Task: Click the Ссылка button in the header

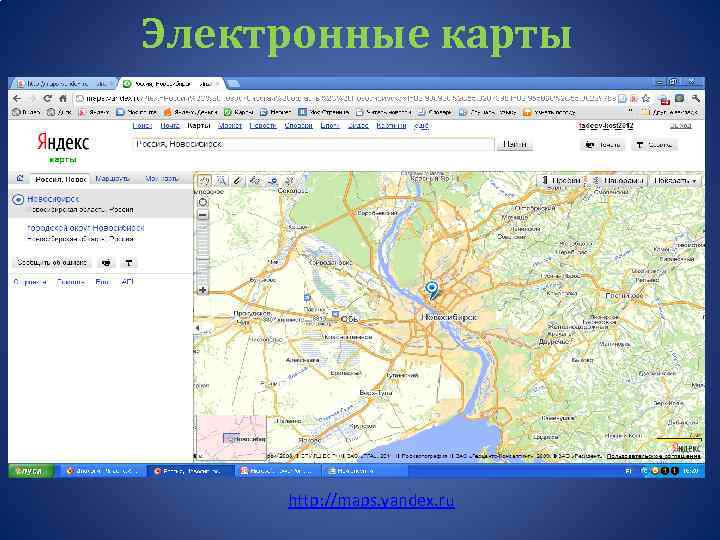Action: [654, 145]
